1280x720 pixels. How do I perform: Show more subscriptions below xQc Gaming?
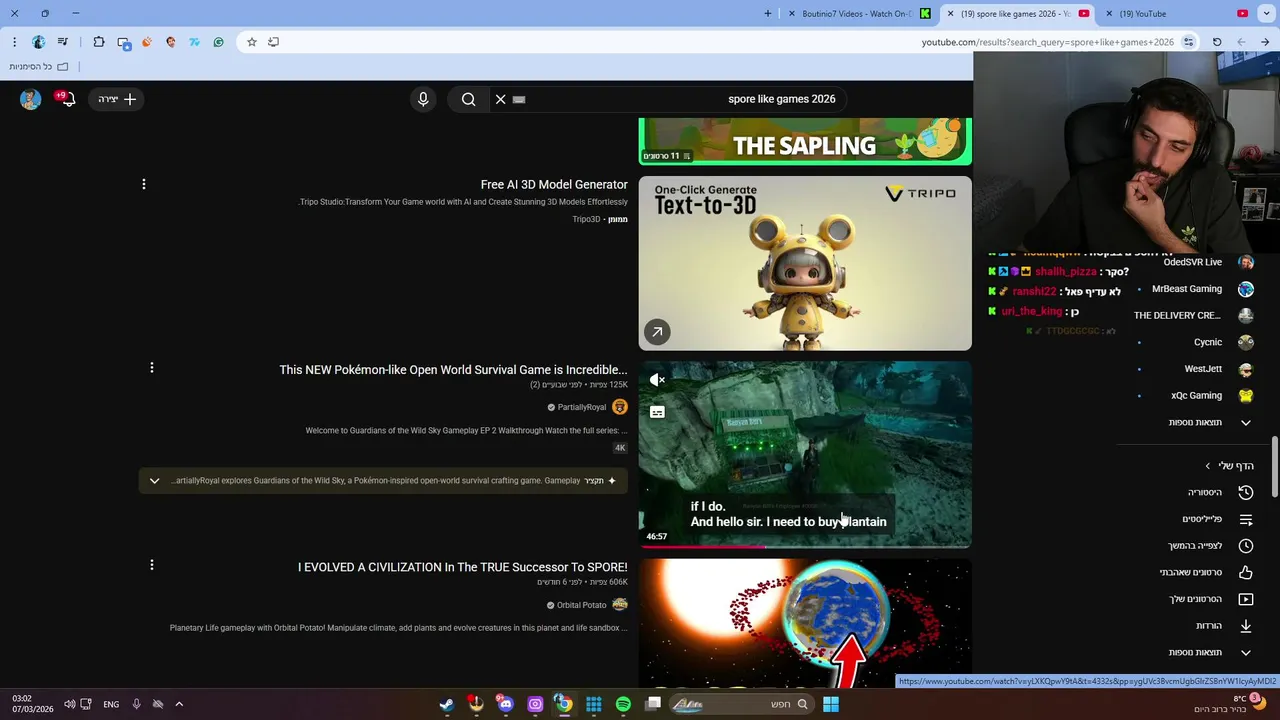pos(1210,423)
